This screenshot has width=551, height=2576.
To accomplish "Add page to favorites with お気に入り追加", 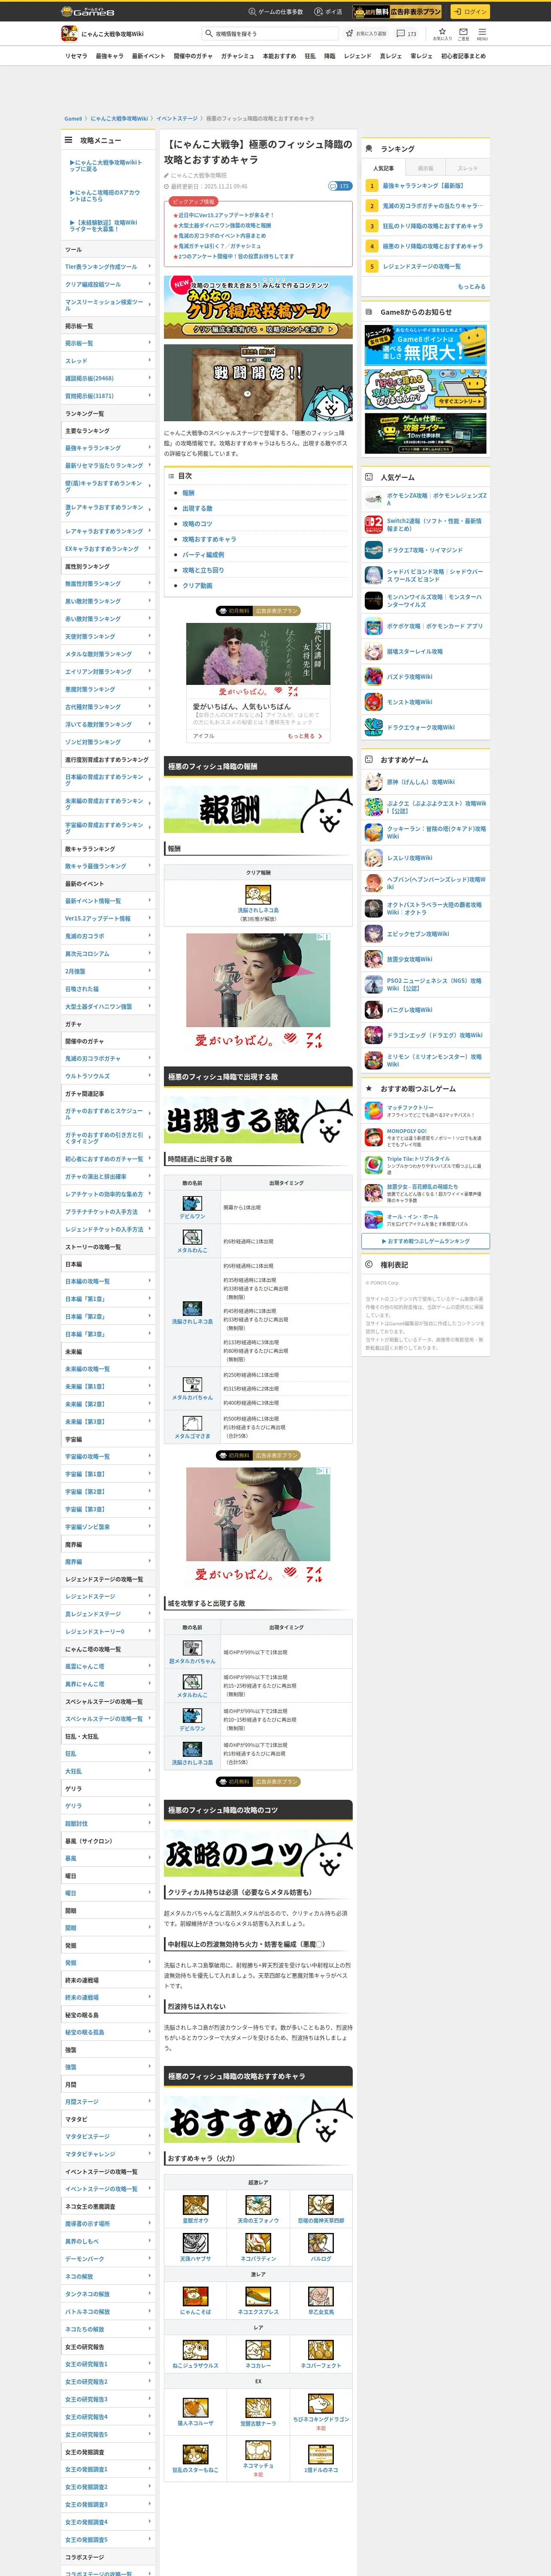I will (x=367, y=34).
